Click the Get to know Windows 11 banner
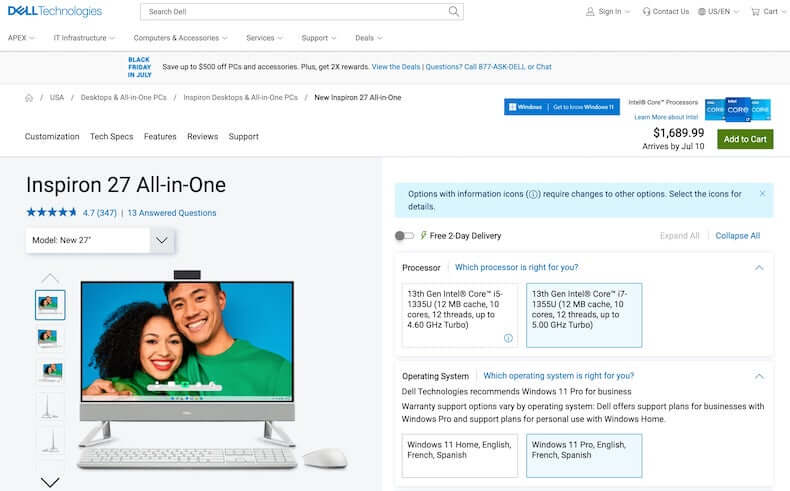Viewport: 790px width, 491px height. pos(562,107)
